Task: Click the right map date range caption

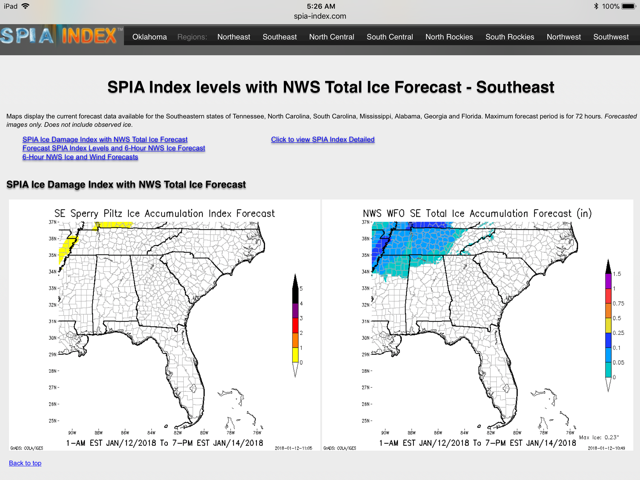Action: pos(478,443)
